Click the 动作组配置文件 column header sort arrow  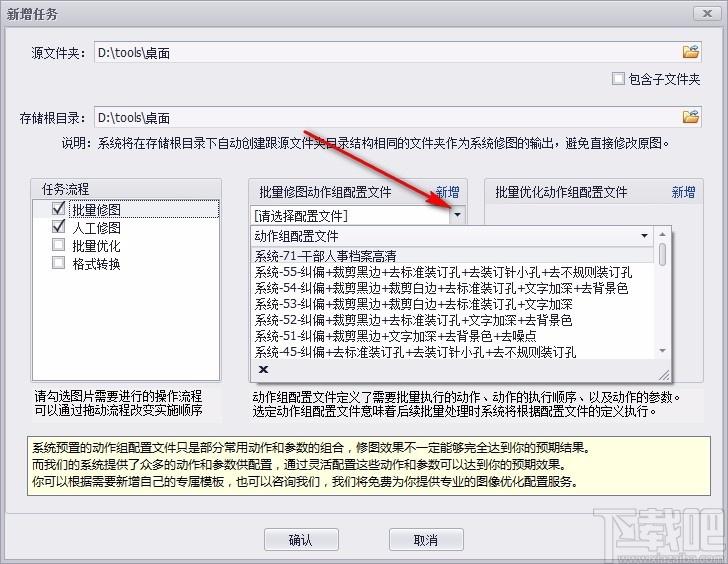click(x=644, y=236)
